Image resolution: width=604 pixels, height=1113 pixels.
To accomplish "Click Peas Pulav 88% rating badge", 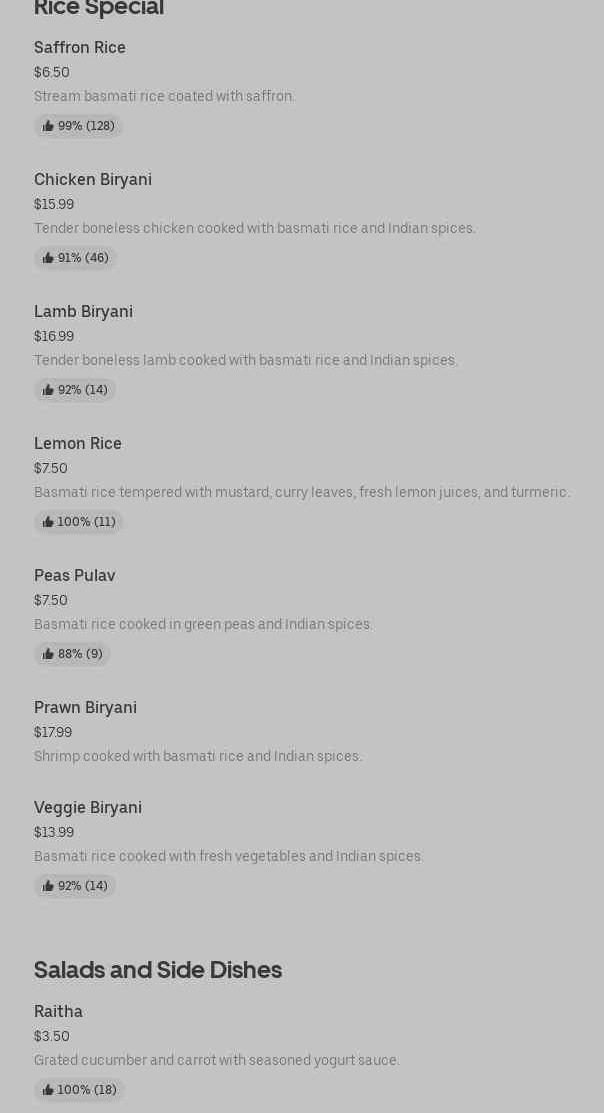I will pos(72,654).
